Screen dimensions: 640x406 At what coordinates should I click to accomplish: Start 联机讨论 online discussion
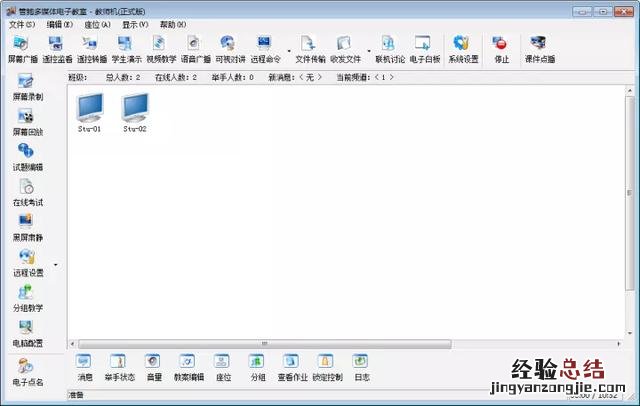coord(390,49)
